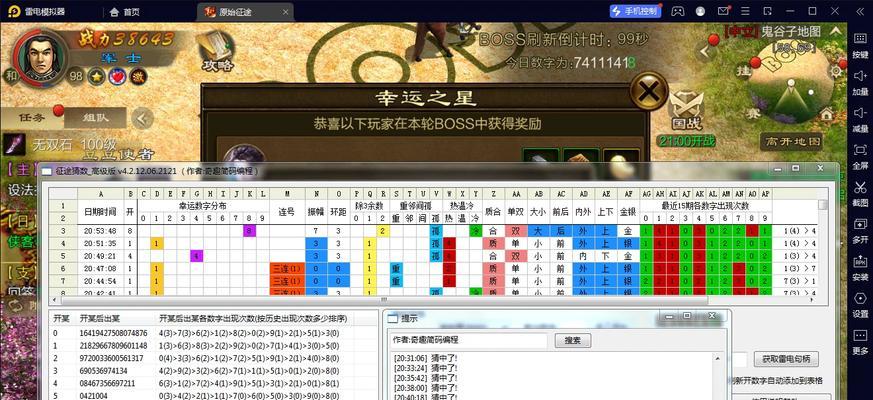Click the up arrow of 提示 log scrollbar
Image resolution: width=873 pixels, height=400 pixels.
[x=718, y=359]
